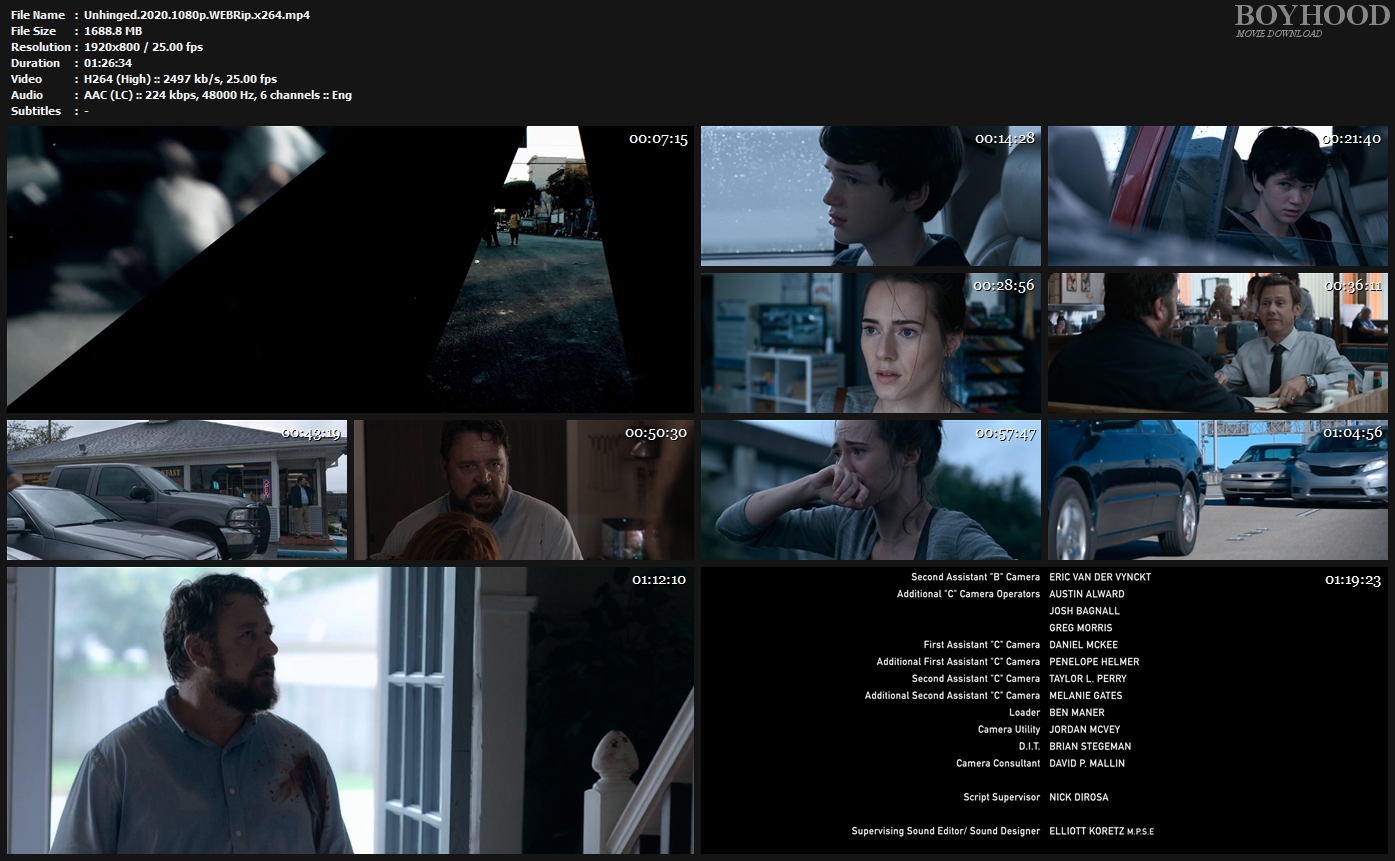Select the 00:14:28 boy by rainy window frame

(x=870, y=196)
